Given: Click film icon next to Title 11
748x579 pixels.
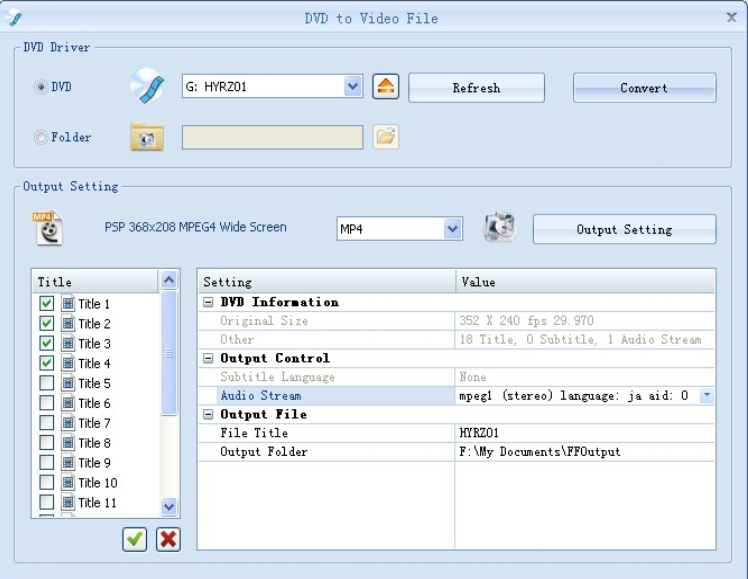Looking at the screenshot, I should (x=68, y=502).
